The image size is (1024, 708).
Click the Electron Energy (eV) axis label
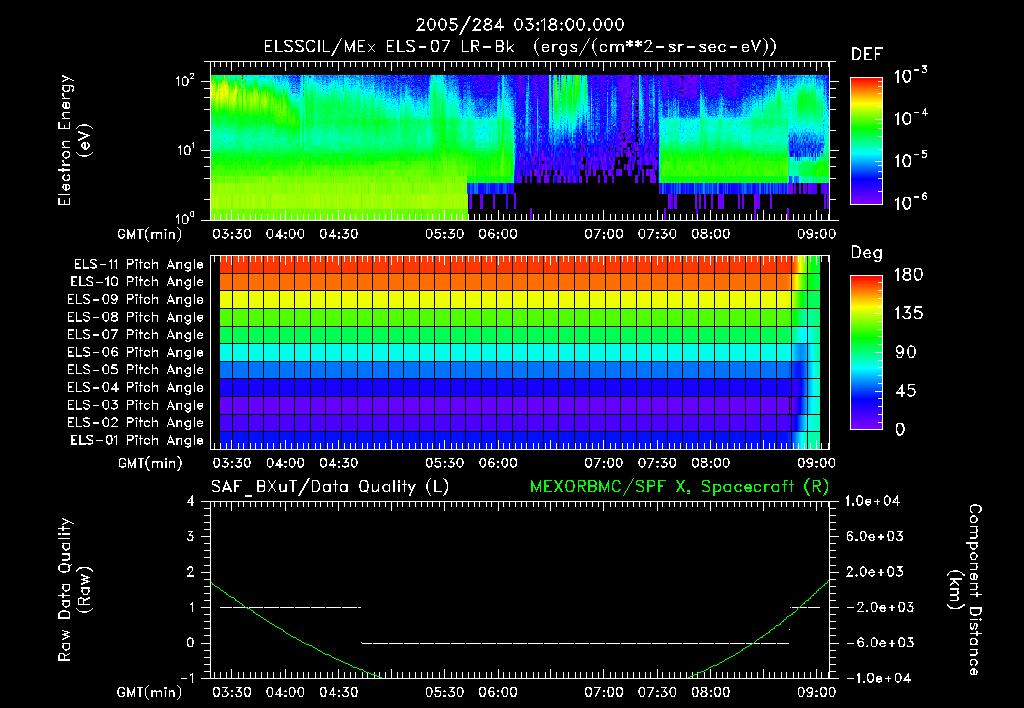(x=74, y=140)
